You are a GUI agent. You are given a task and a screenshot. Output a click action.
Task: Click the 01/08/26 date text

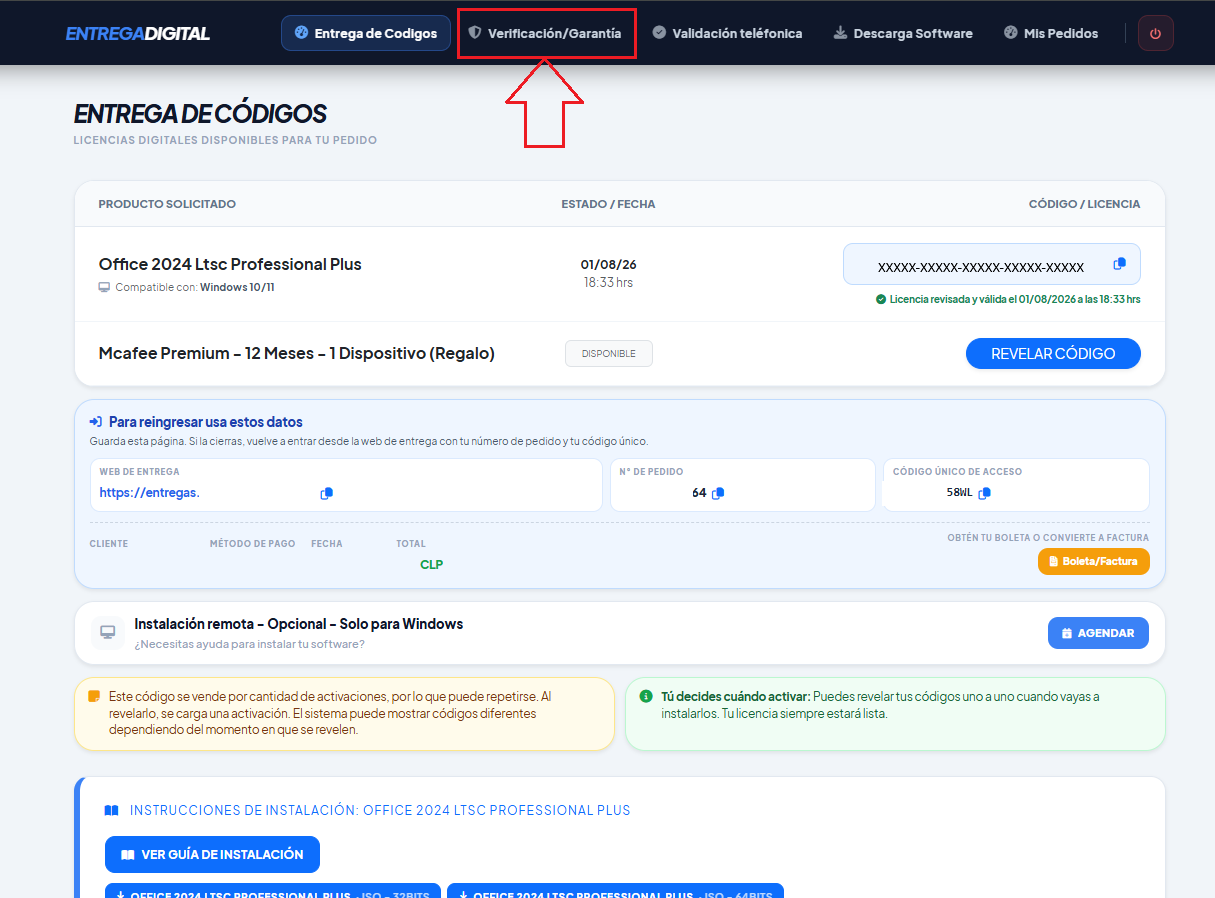pos(609,265)
